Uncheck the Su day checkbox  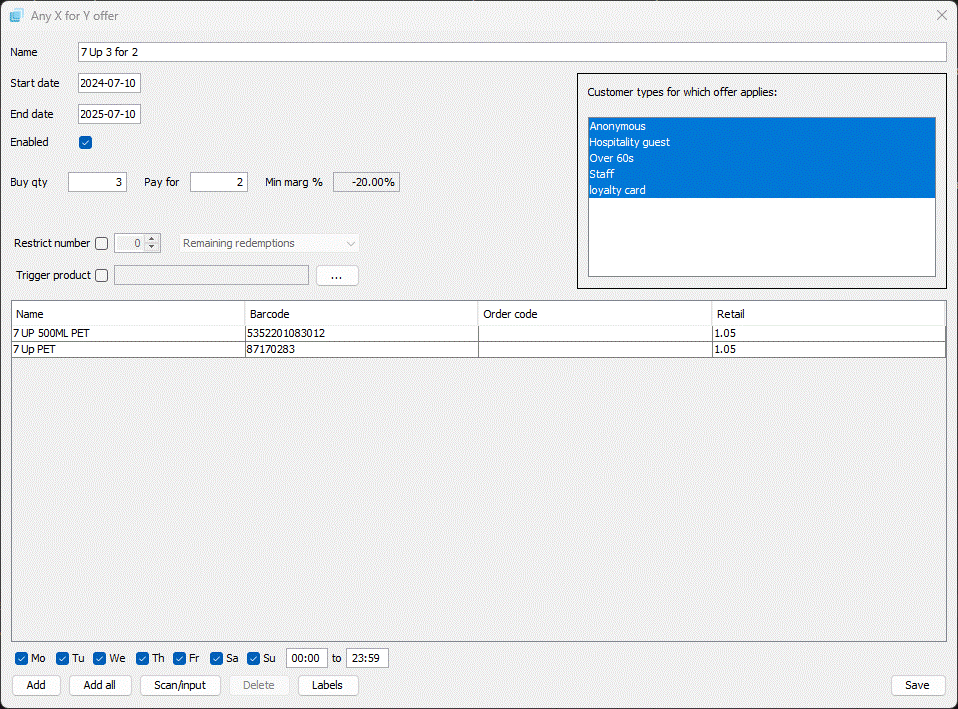pos(254,658)
